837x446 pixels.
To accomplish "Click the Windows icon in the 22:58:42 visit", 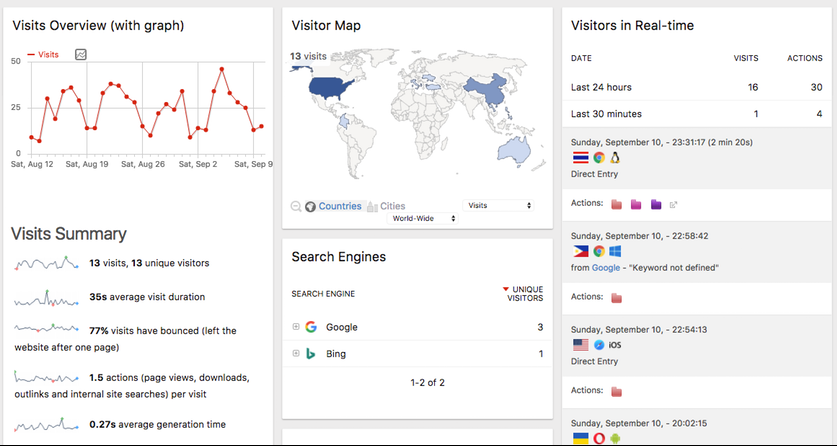I will tap(615, 251).
